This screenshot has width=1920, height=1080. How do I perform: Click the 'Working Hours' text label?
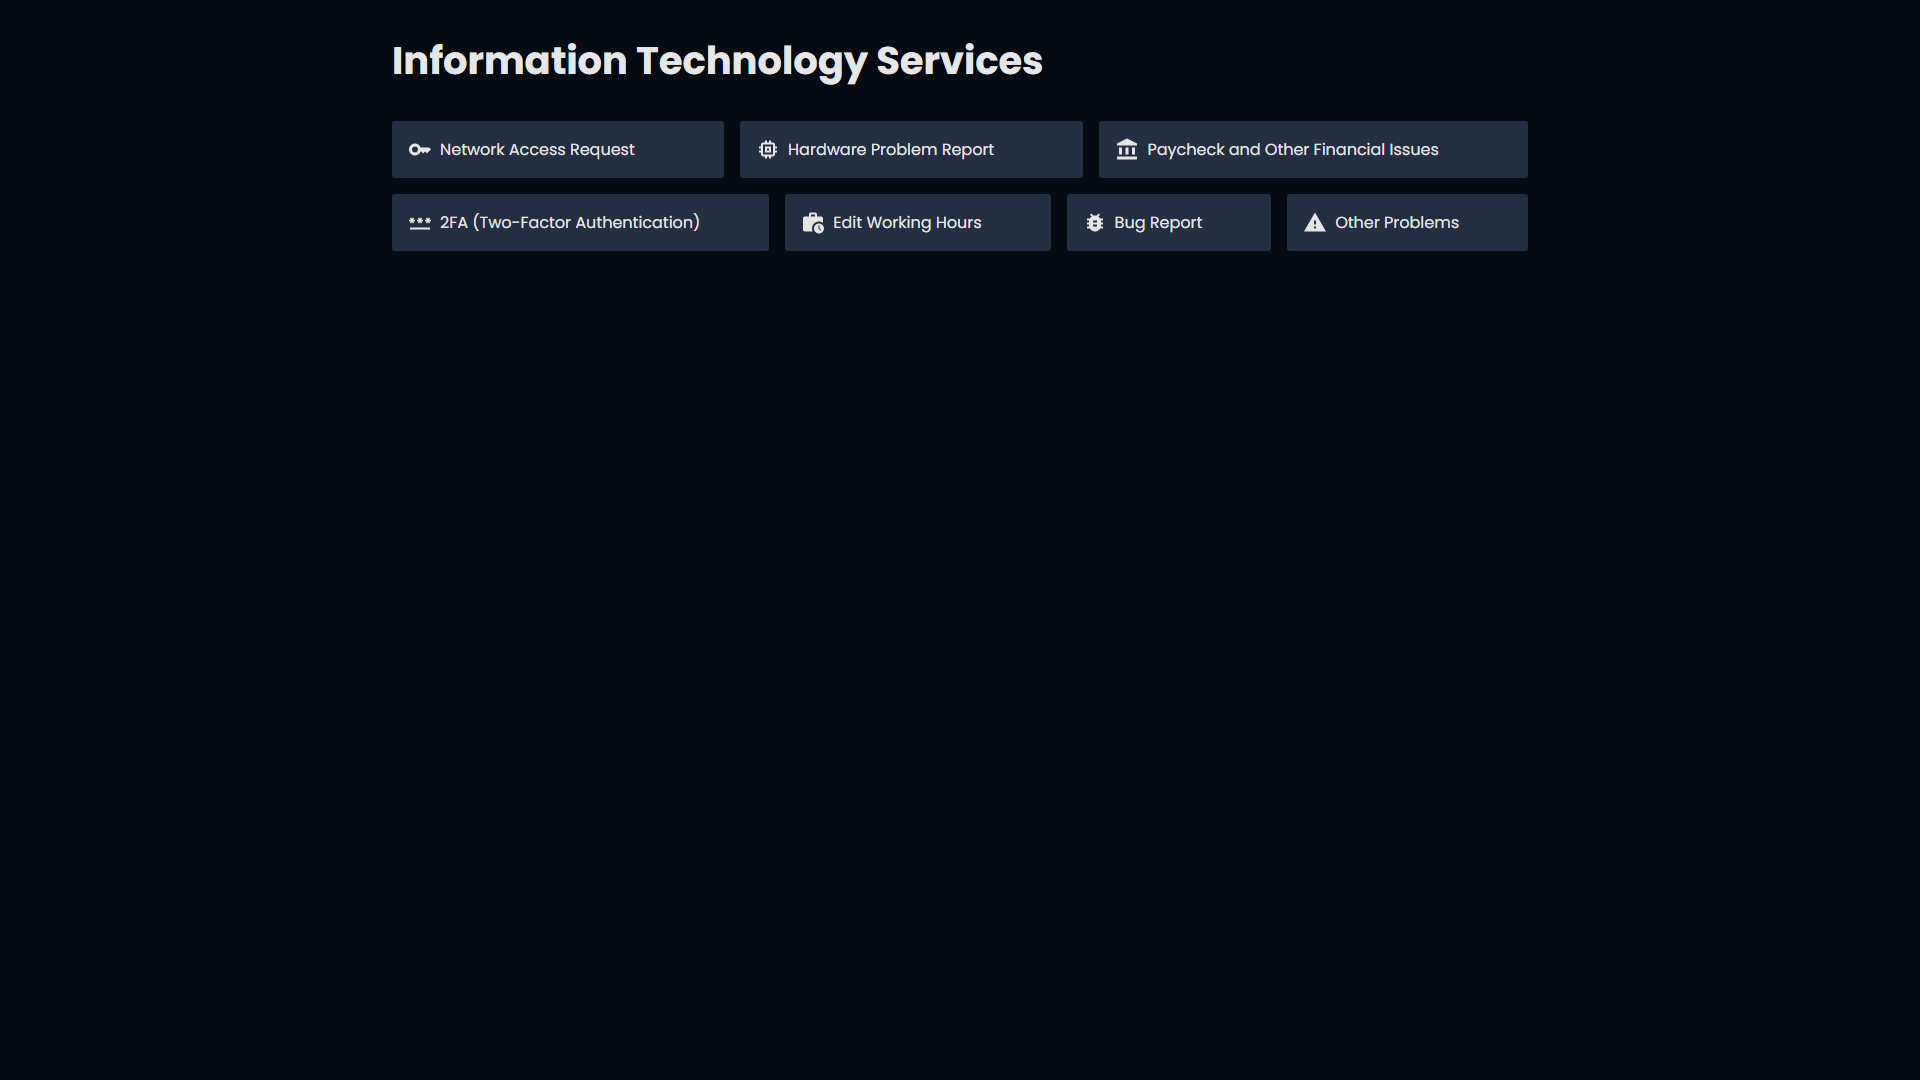(924, 223)
